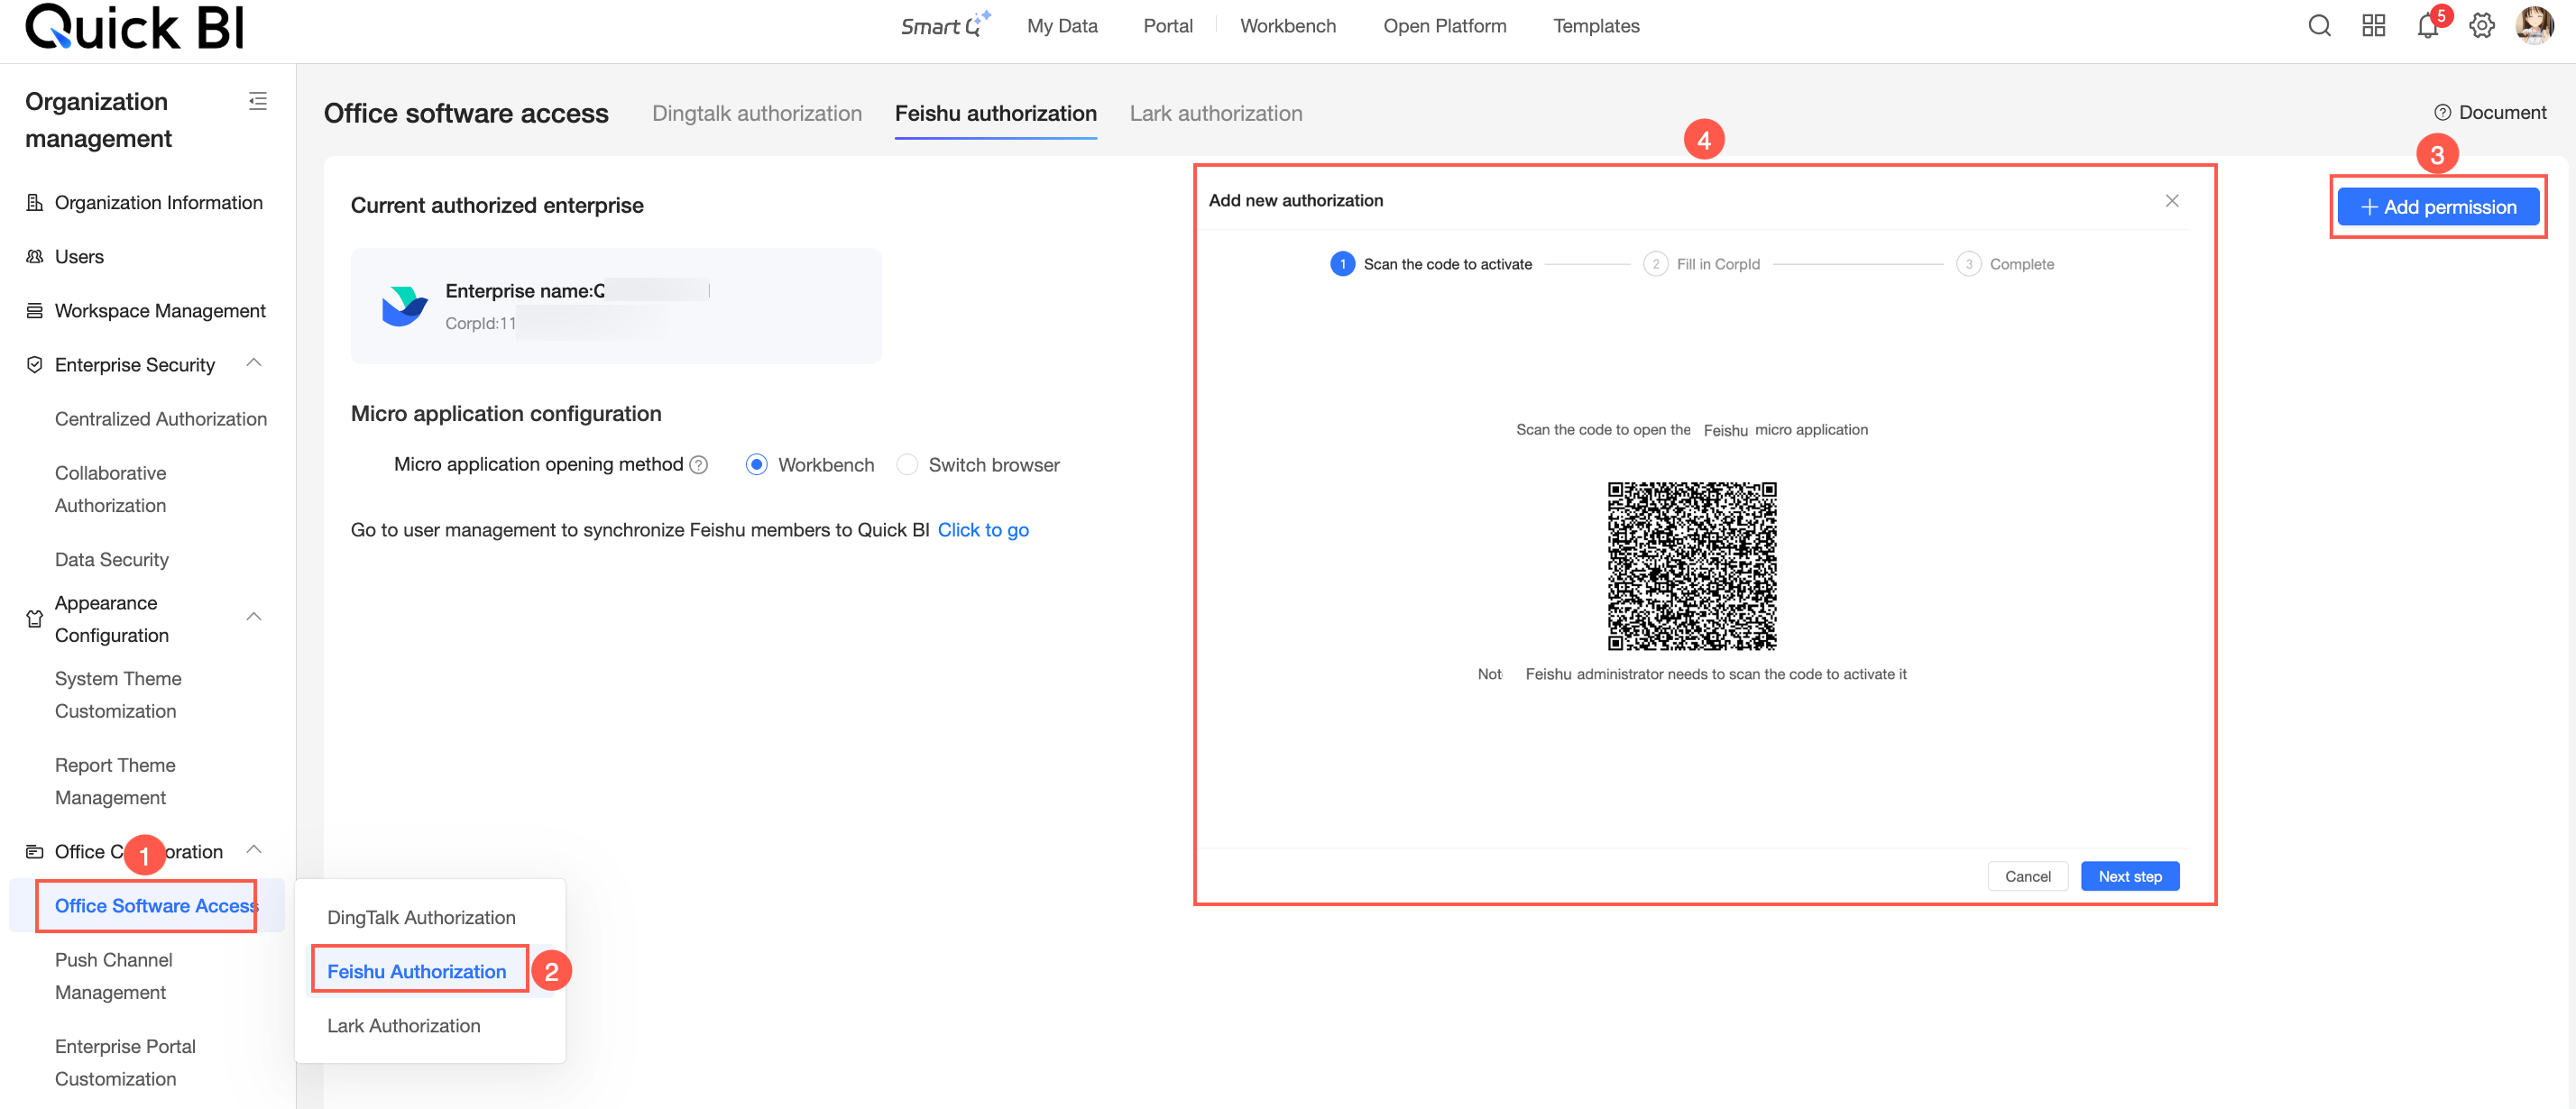Click the Add permission button
Image resolution: width=2576 pixels, height=1109 pixels.
point(2438,207)
